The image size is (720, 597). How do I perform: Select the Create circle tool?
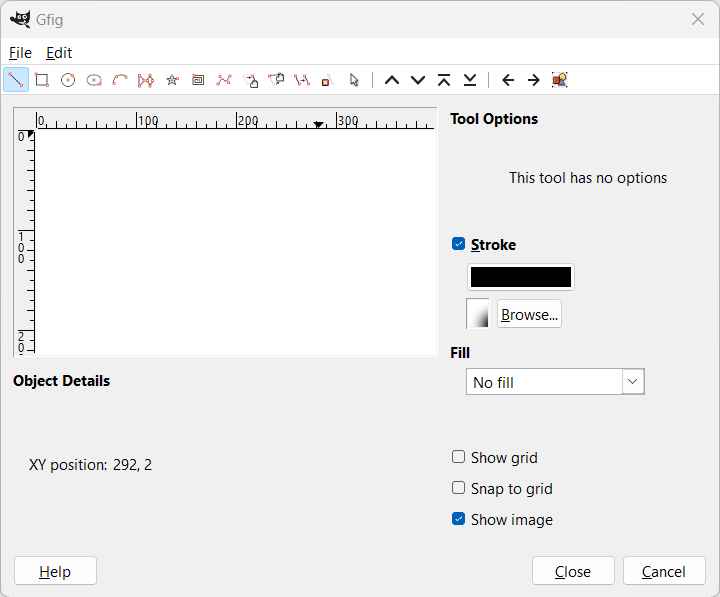point(68,80)
